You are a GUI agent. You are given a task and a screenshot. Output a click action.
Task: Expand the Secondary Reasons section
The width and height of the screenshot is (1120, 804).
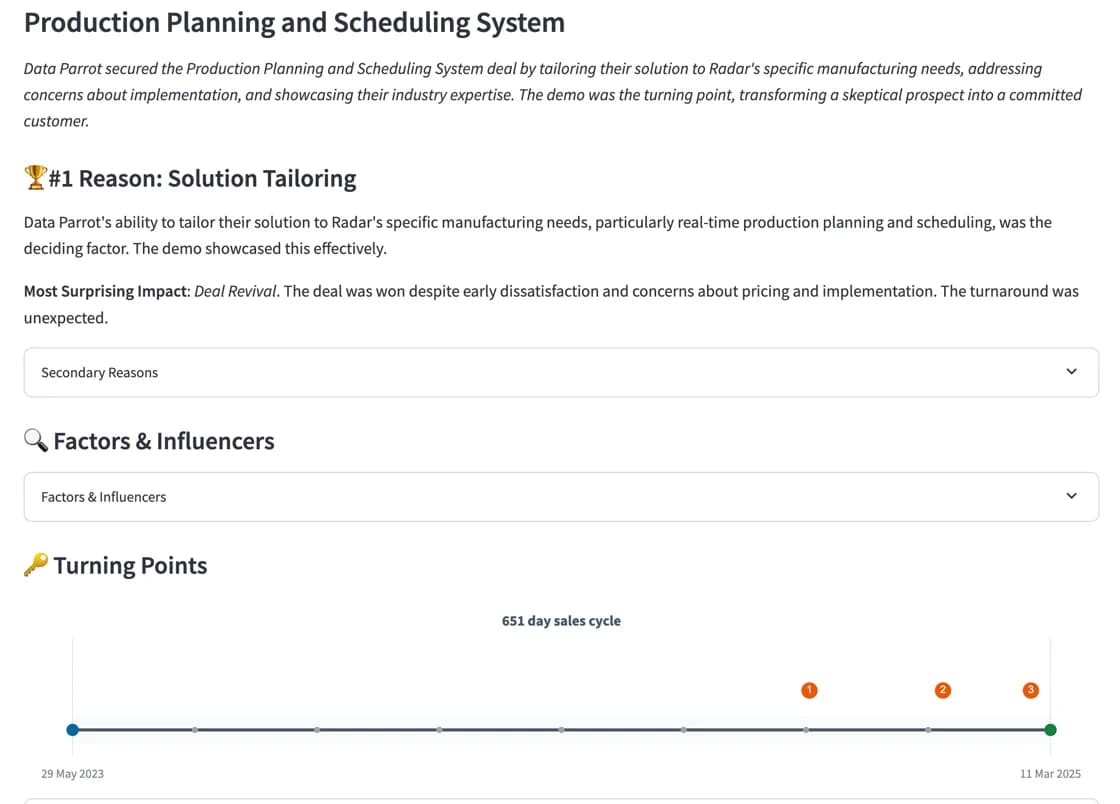tap(560, 372)
